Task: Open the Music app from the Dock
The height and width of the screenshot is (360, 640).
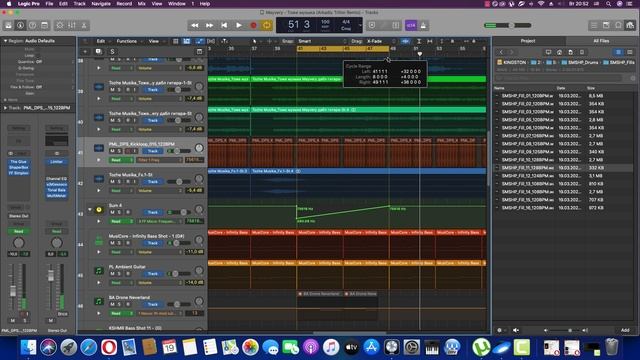Action: tap(331, 347)
